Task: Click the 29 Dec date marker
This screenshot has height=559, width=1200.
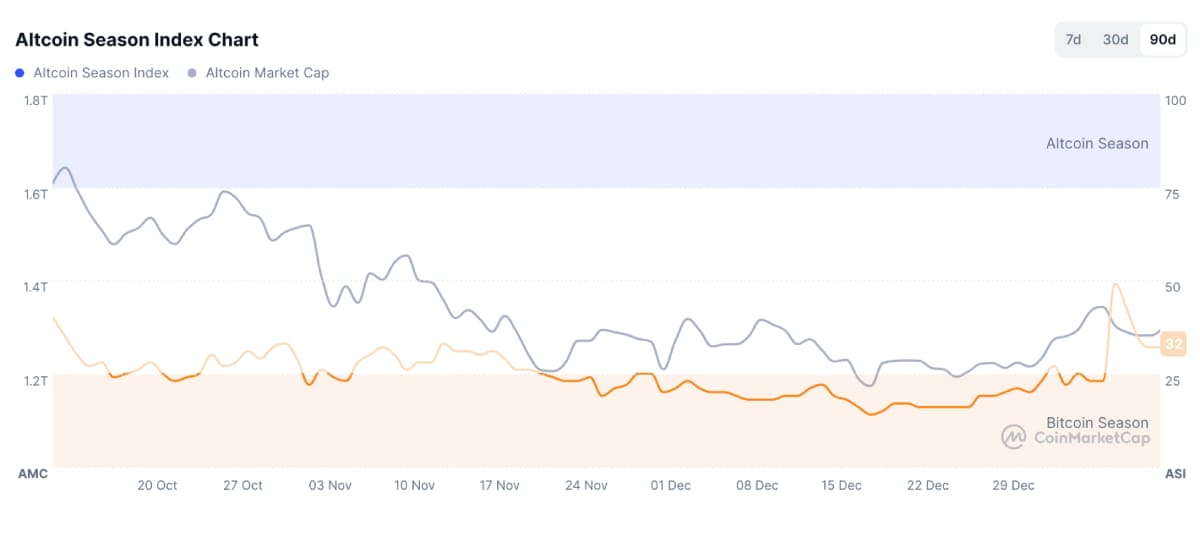Action: coord(1013,485)
